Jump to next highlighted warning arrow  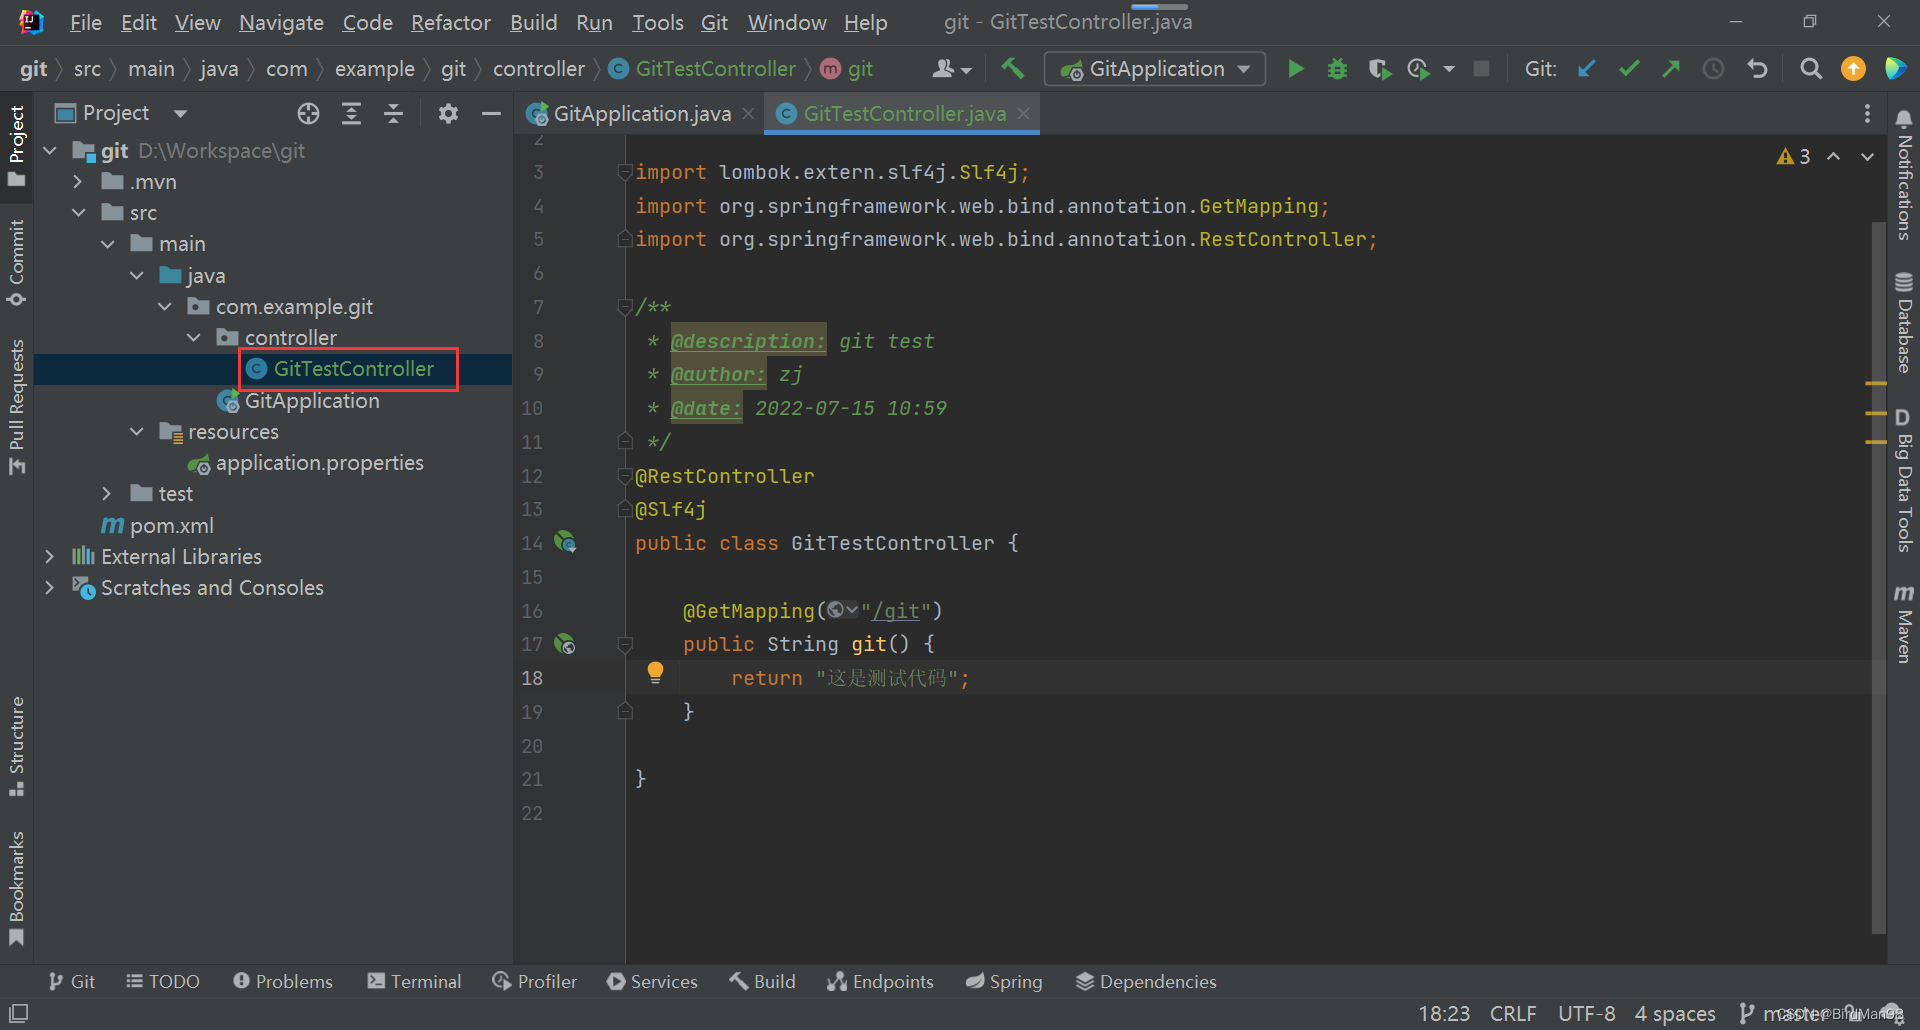tap(1867, 157)
